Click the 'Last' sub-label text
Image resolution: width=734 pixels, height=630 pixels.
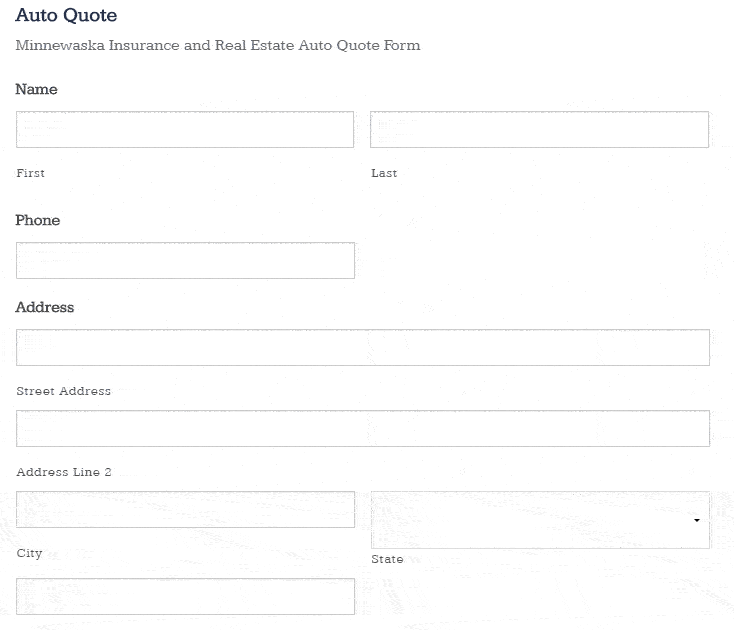pyautogui.click(x=384, y=173)
